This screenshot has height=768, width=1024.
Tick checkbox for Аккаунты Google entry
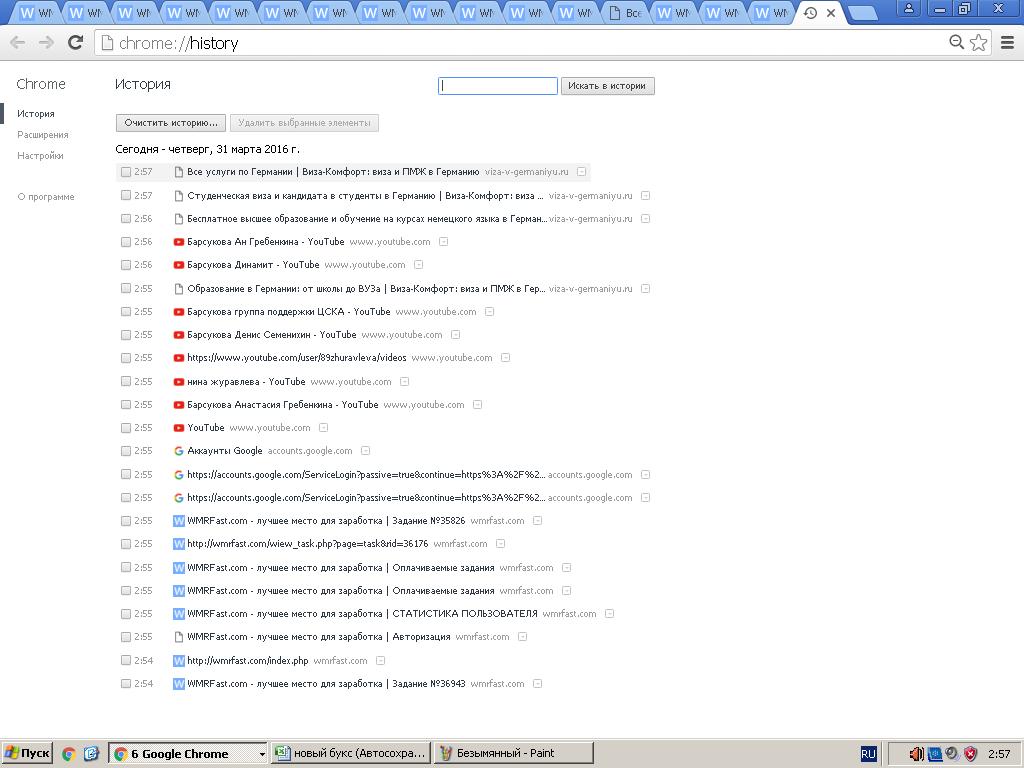click(126, 451)
